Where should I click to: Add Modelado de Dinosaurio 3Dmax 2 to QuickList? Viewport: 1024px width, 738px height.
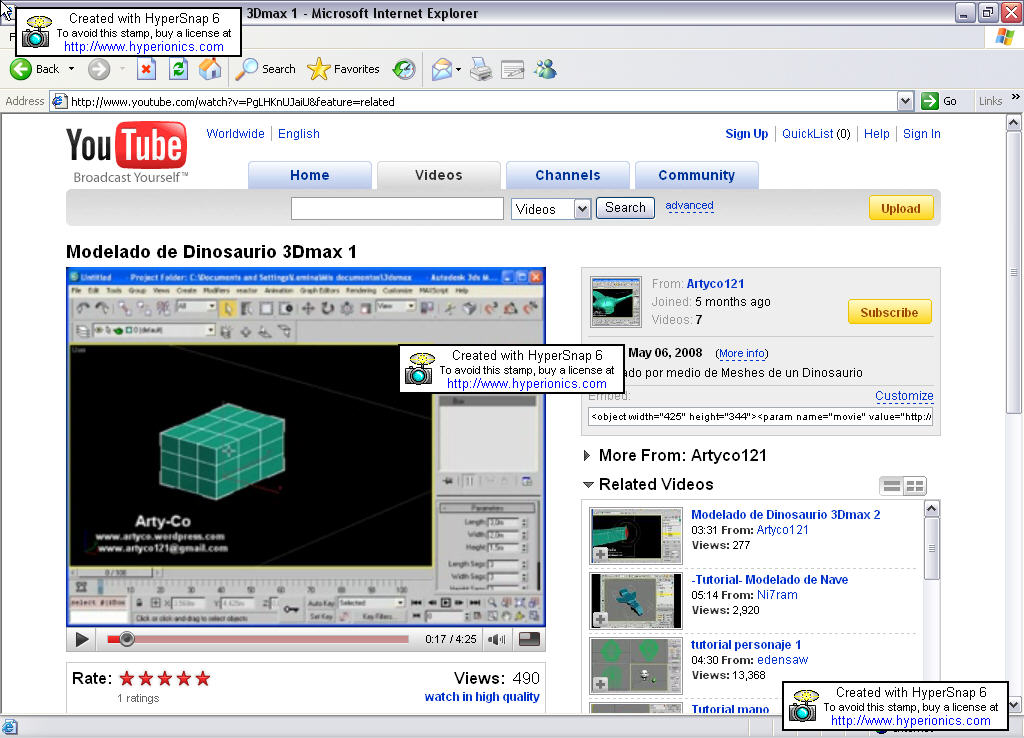(x=600, y=554)
